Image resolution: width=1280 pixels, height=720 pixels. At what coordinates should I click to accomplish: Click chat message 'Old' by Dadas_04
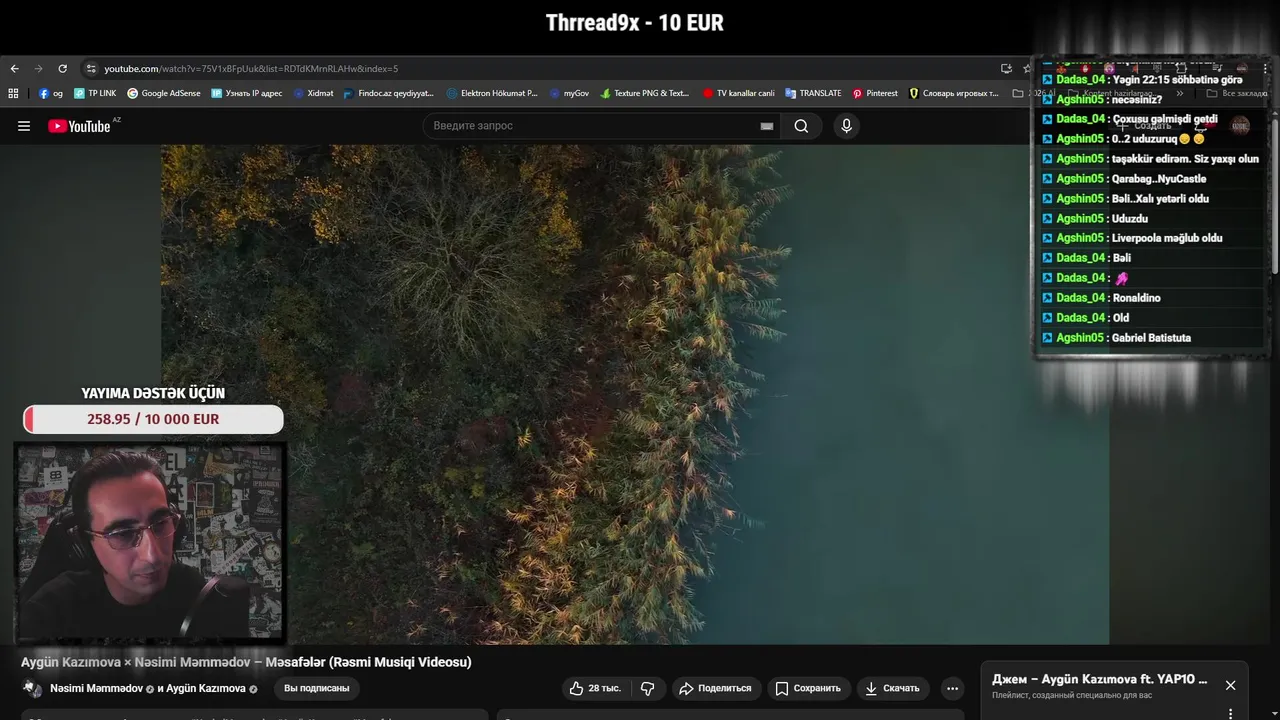tap(1121, 318)
